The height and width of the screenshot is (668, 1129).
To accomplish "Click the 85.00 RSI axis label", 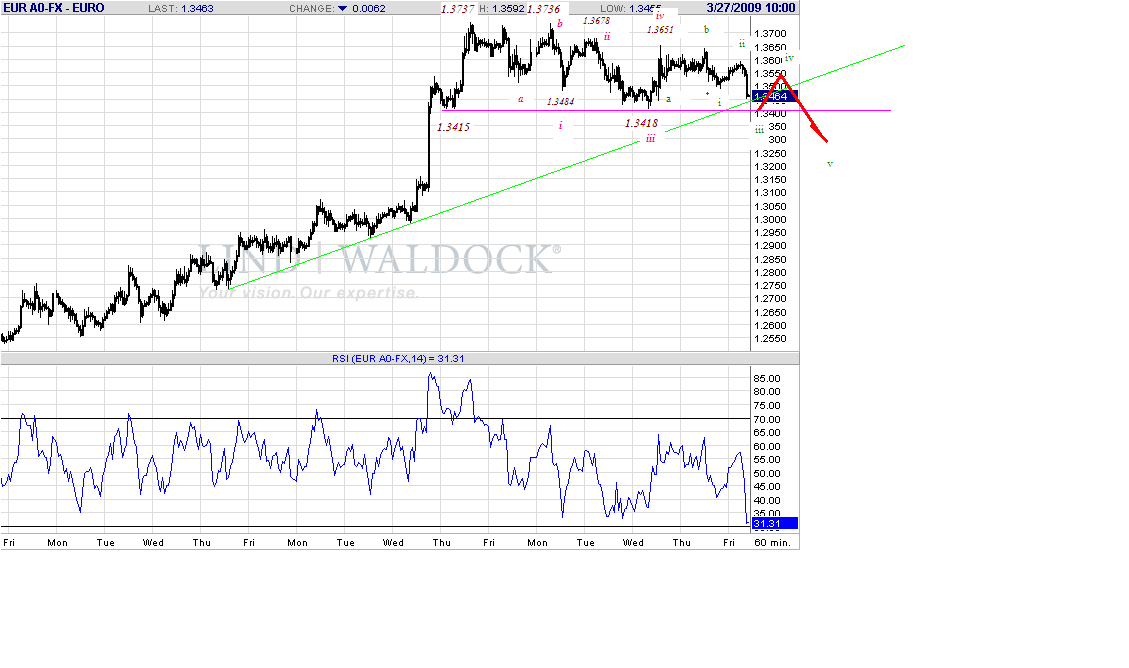I will tap(767, 379).
